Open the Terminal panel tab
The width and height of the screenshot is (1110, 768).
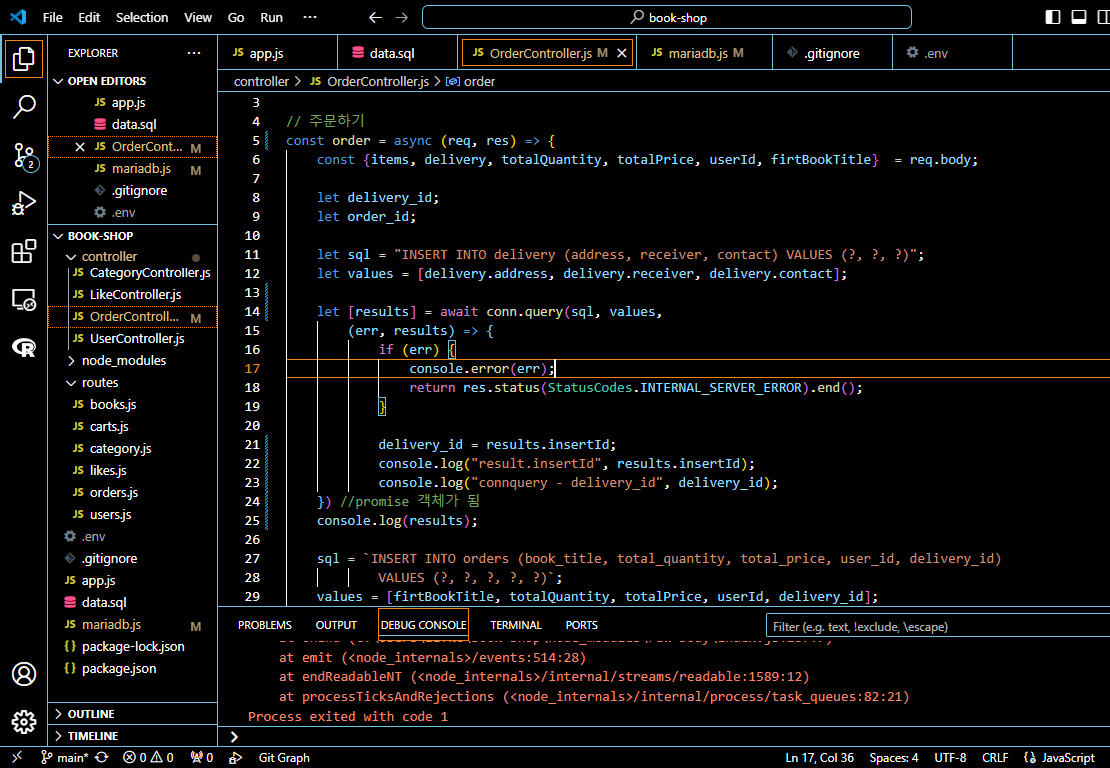coord(516,626)
